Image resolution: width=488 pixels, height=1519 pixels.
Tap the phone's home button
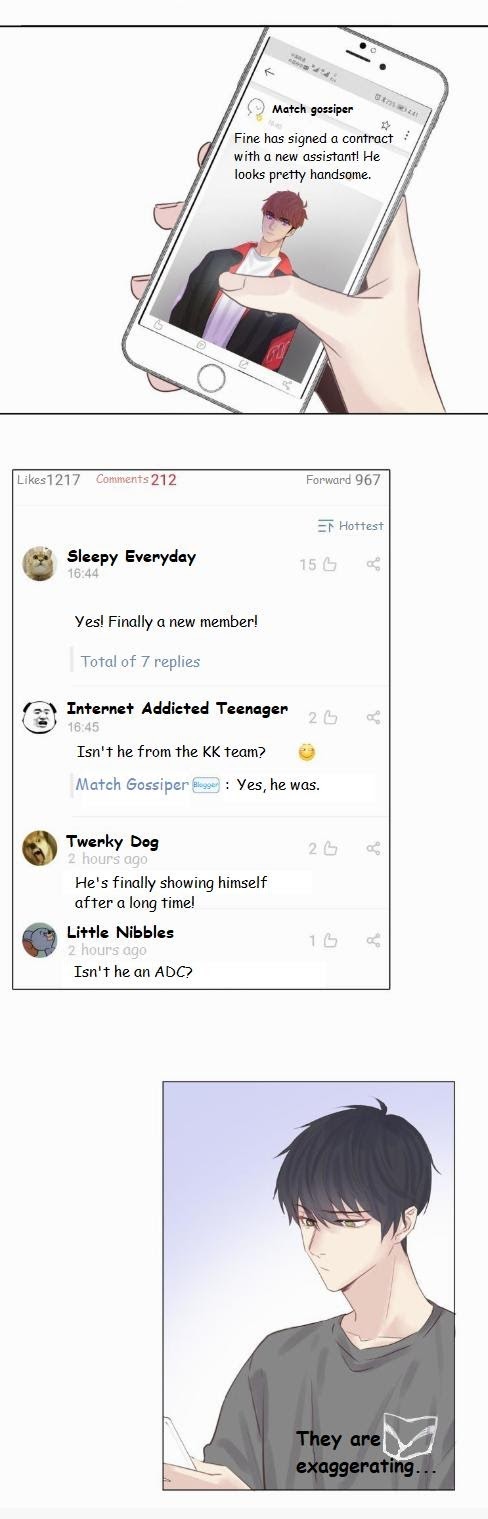pyautogui.click(x=212, y=377)
